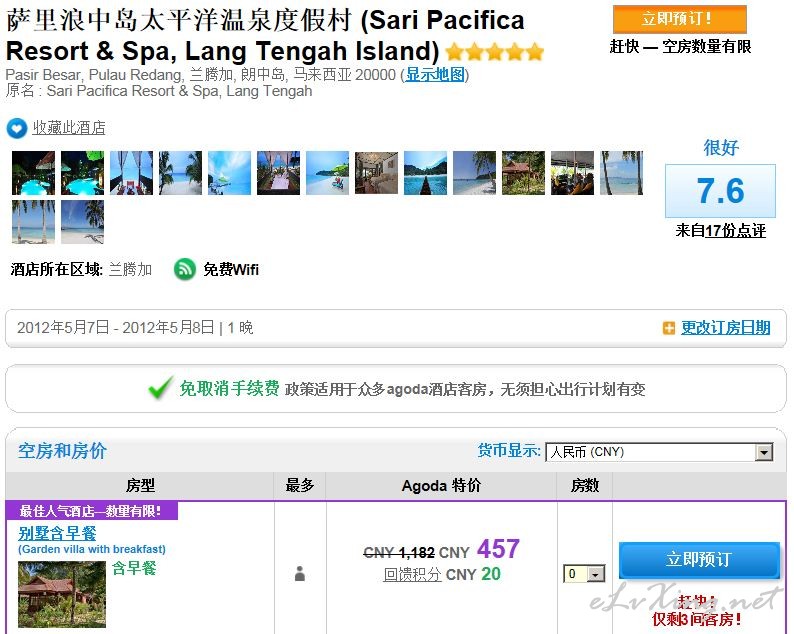Open first thumbnail of night pool

point(33,173)
